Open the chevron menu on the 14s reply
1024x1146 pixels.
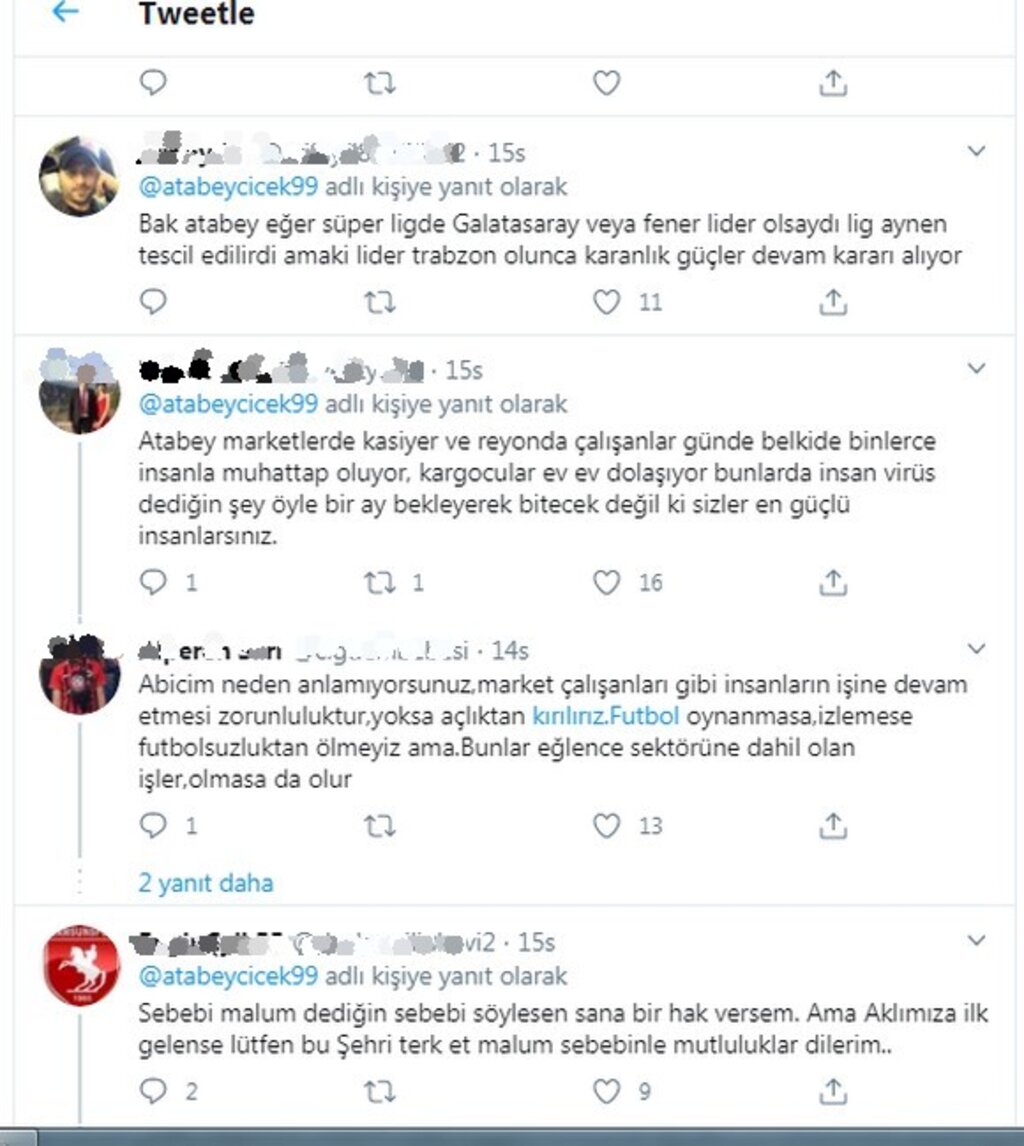976,649
